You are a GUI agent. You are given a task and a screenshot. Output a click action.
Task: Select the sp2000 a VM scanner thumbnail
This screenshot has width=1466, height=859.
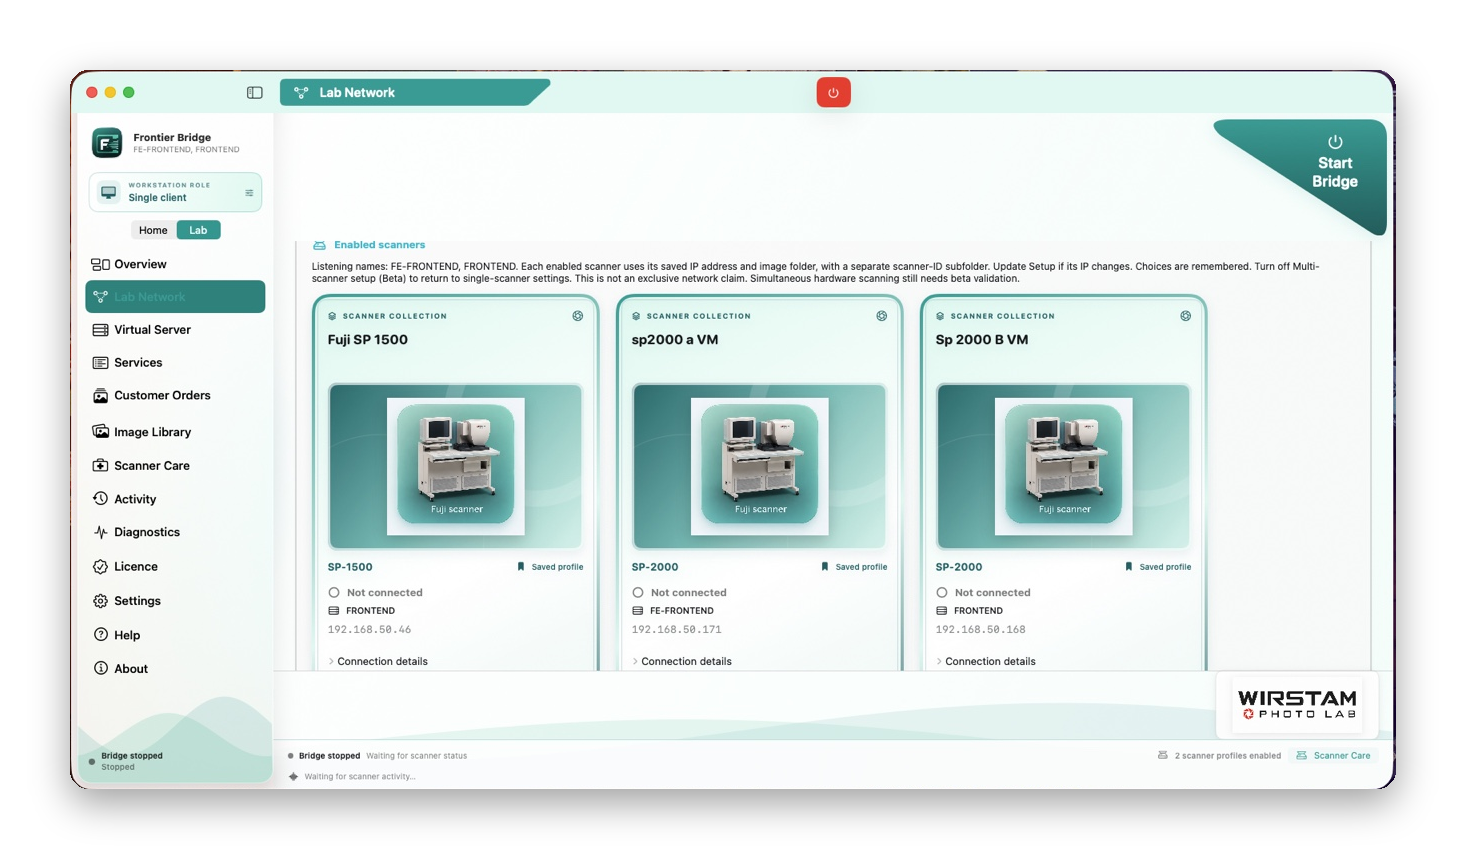(760, 466)
